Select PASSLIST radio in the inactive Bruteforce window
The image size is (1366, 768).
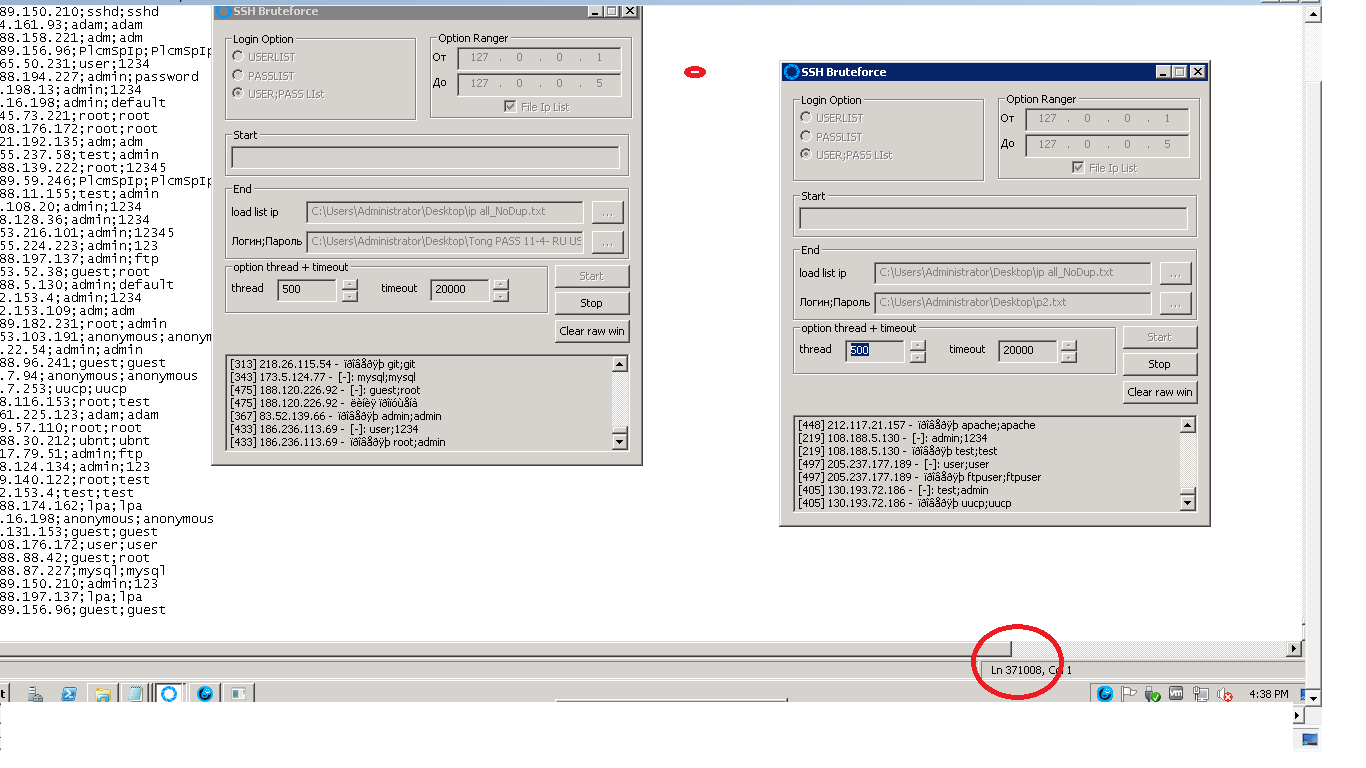click(238, 75)
